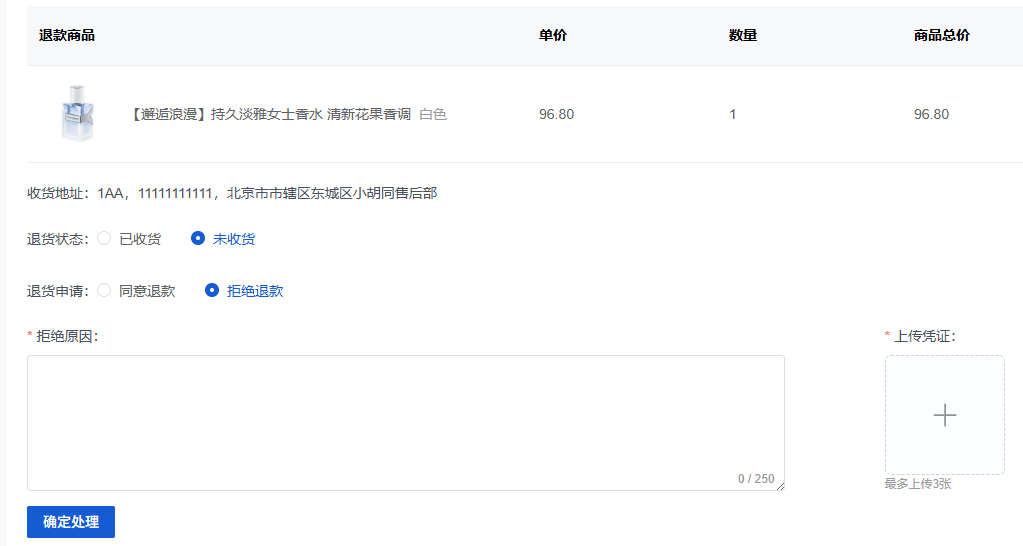The width and height of the screenshot is (1023, 546).
Task: Click the 最多上传3张 hint text
Action: click(x=918, y=484)
